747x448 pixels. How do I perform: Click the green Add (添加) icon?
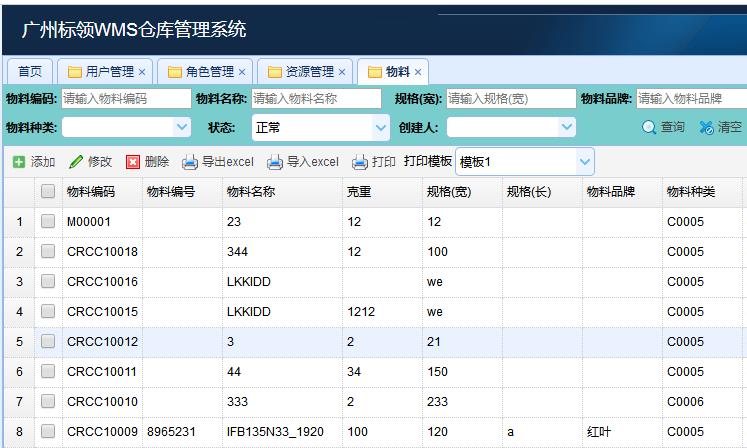[18, 162]
